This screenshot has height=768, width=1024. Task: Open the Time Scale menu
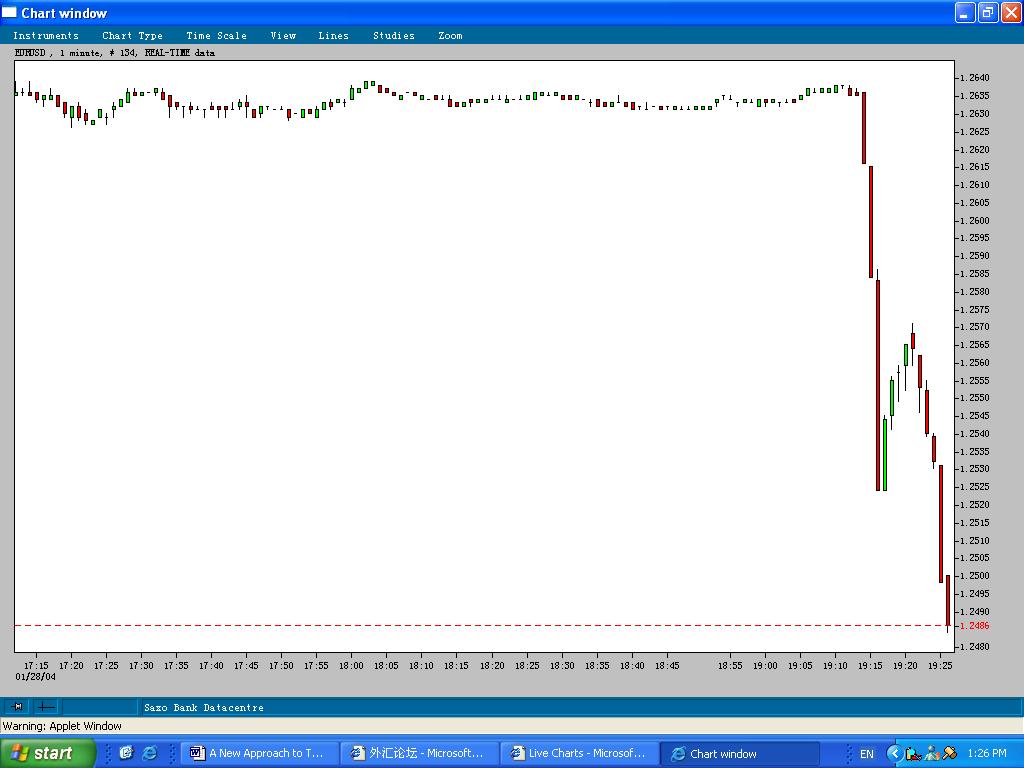click(x=216, y=36)
